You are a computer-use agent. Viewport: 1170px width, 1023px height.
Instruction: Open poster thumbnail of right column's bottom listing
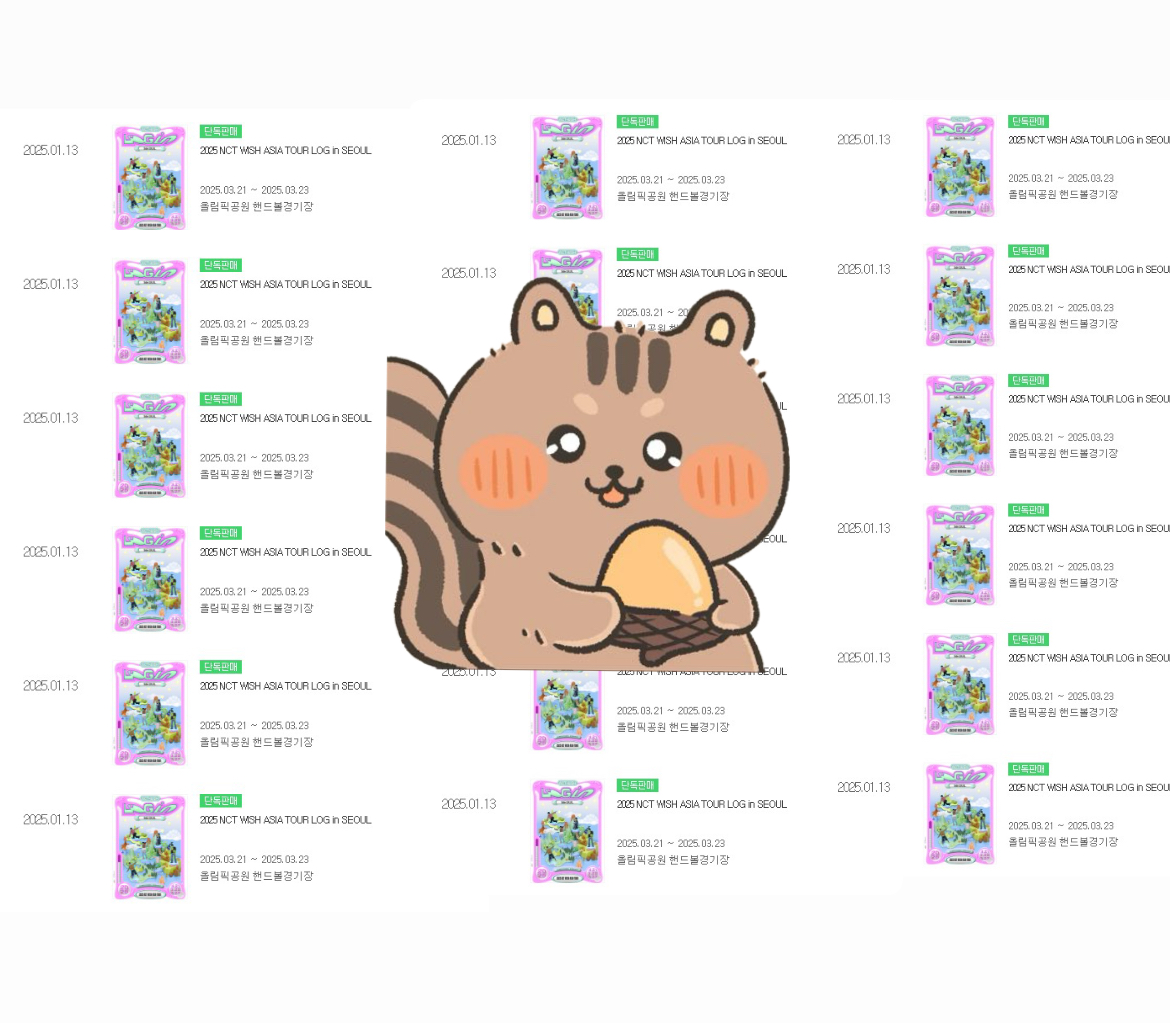tap(960, 814)
